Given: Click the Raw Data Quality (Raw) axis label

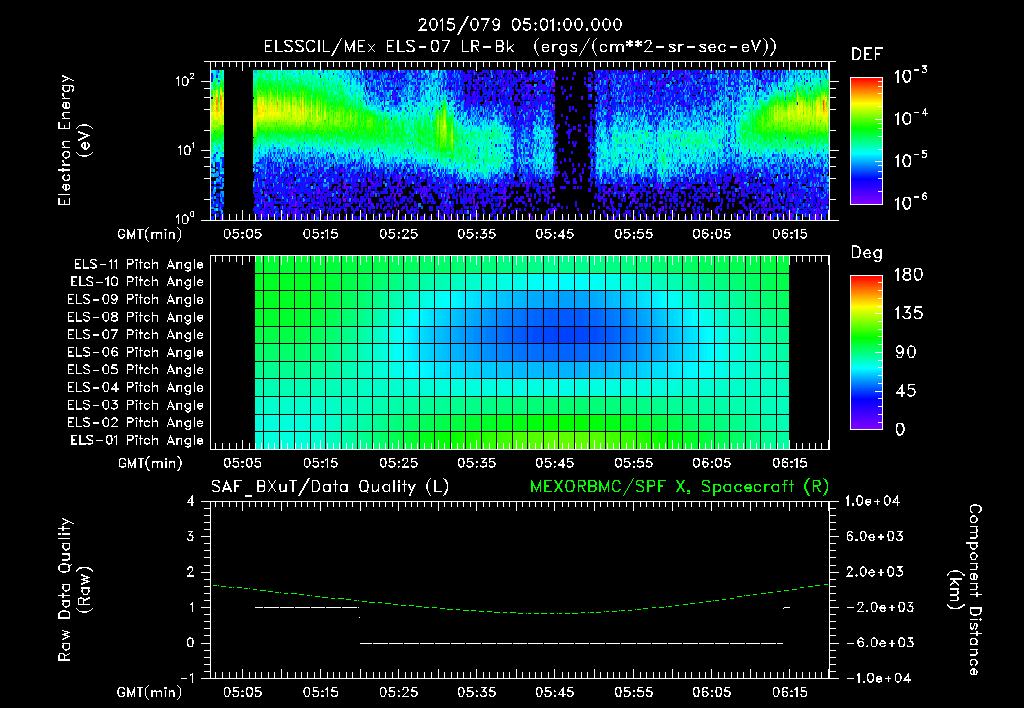Looking at the screenshot, I should coord(74,590).
